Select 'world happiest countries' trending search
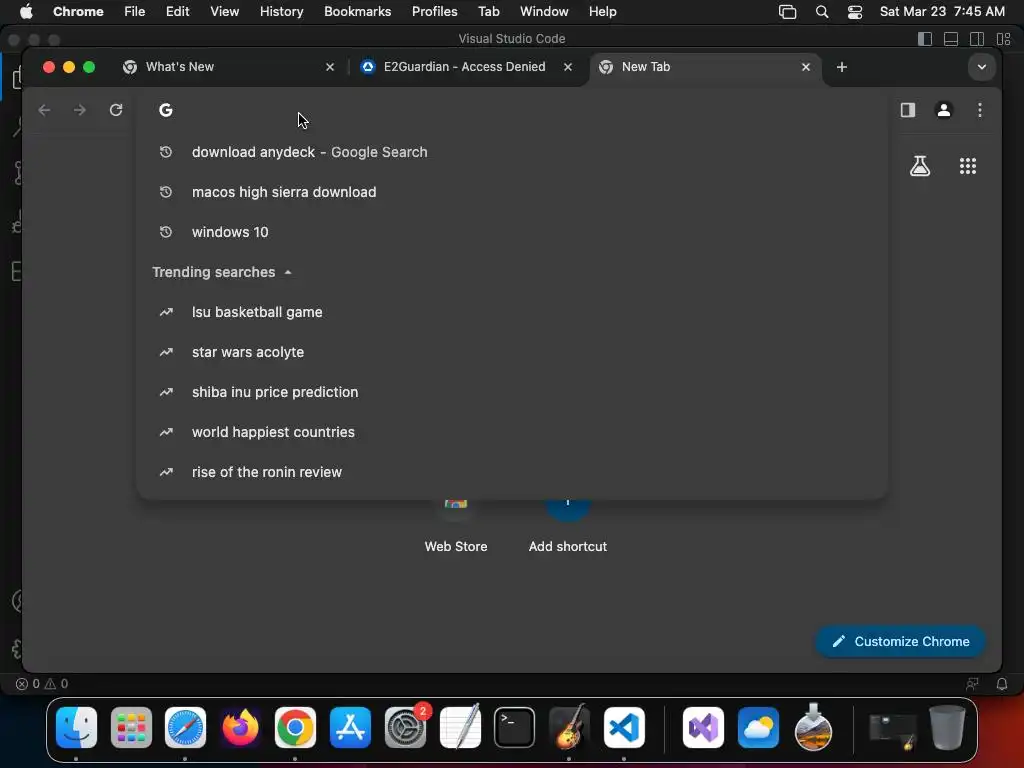The image size is (1024, 768). point(513,432)
